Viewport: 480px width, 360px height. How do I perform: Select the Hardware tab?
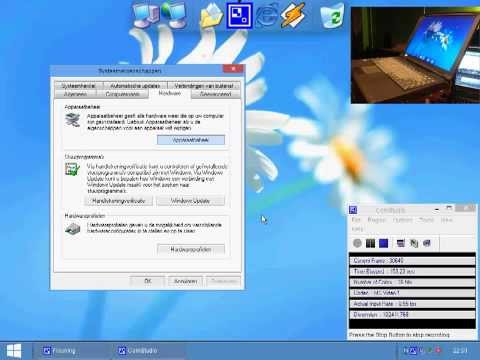(170, 93)
